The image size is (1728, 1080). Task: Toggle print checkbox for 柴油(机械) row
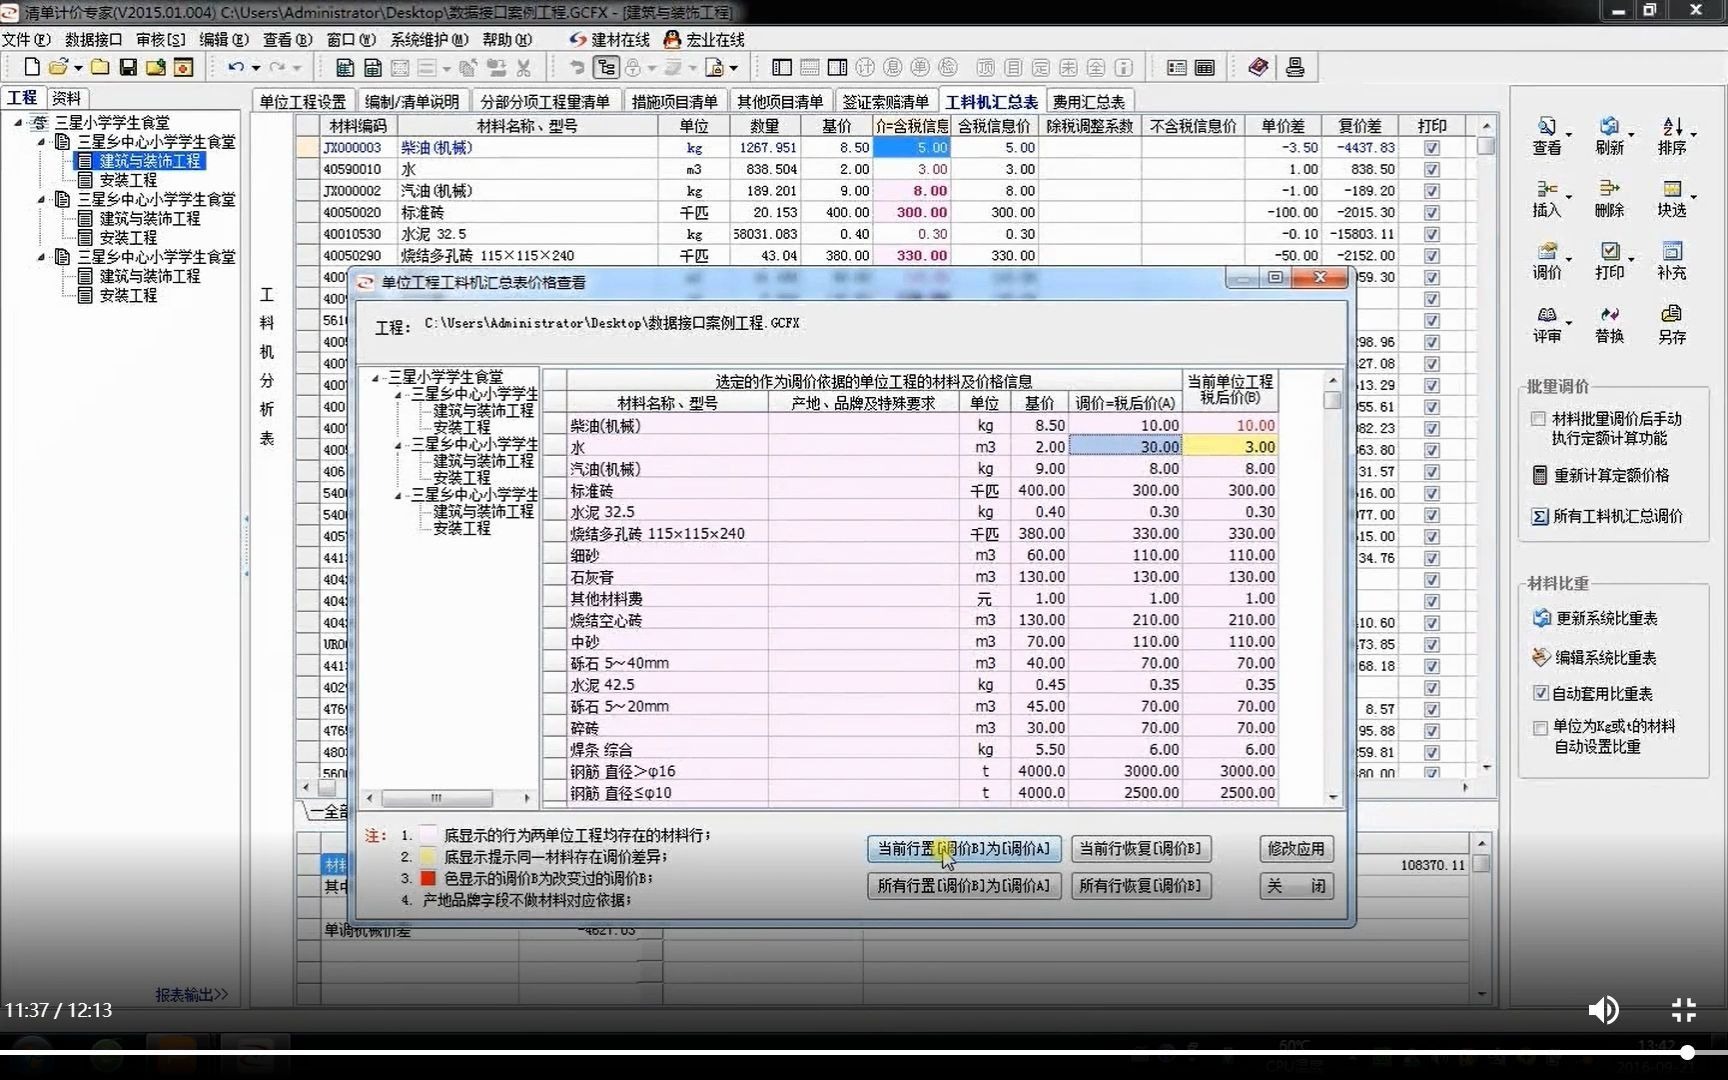1432,148
